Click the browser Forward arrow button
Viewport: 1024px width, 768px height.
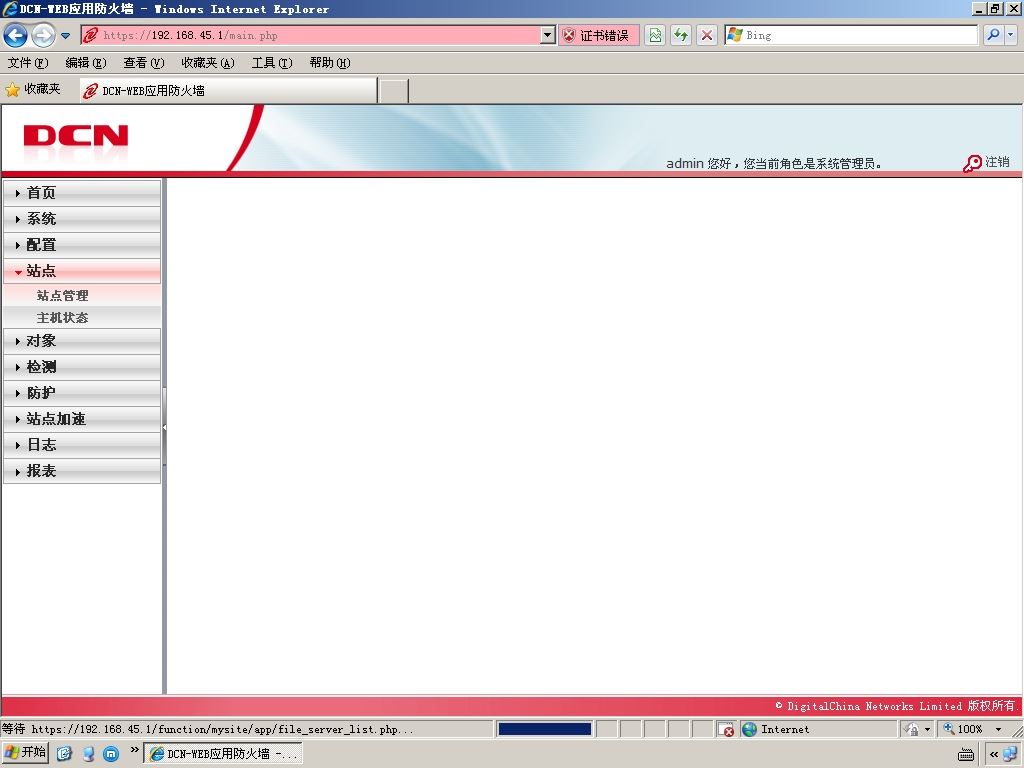(x=44, y=35)
